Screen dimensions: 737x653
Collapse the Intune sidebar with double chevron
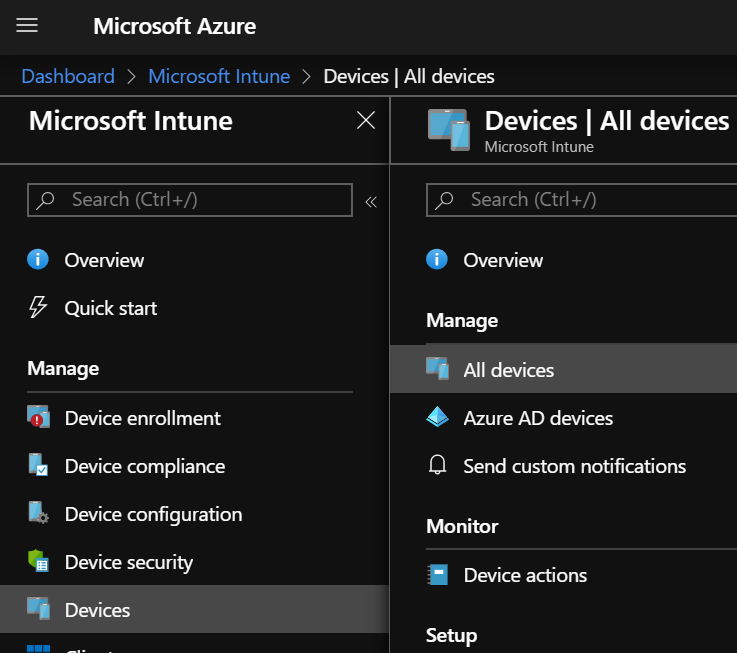(x=371, y=201)
